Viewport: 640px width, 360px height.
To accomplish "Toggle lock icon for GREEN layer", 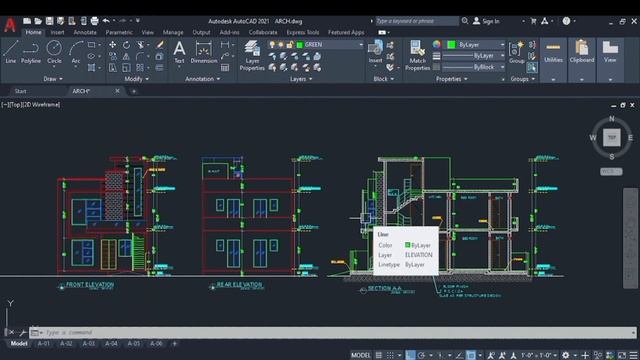I will [289, 44].
